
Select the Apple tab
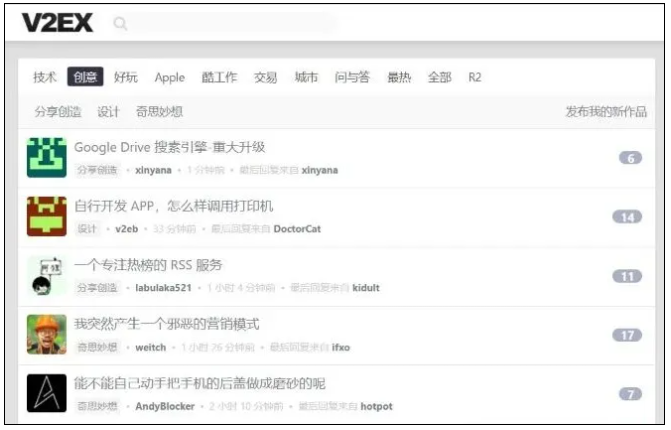(169, 77)
